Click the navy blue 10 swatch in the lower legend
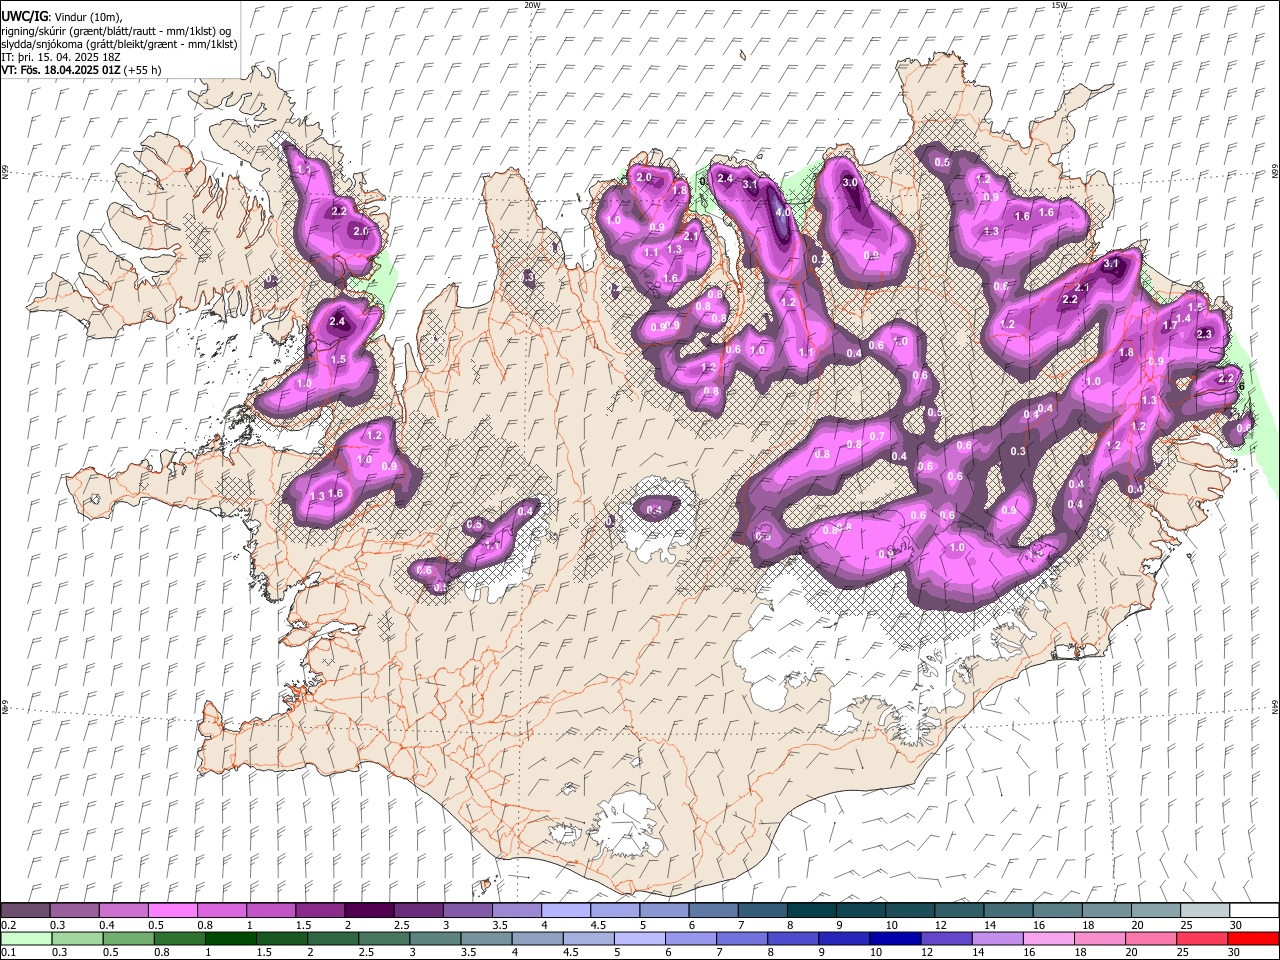Viewport: 1280px width, 960px height. point(895,938)
